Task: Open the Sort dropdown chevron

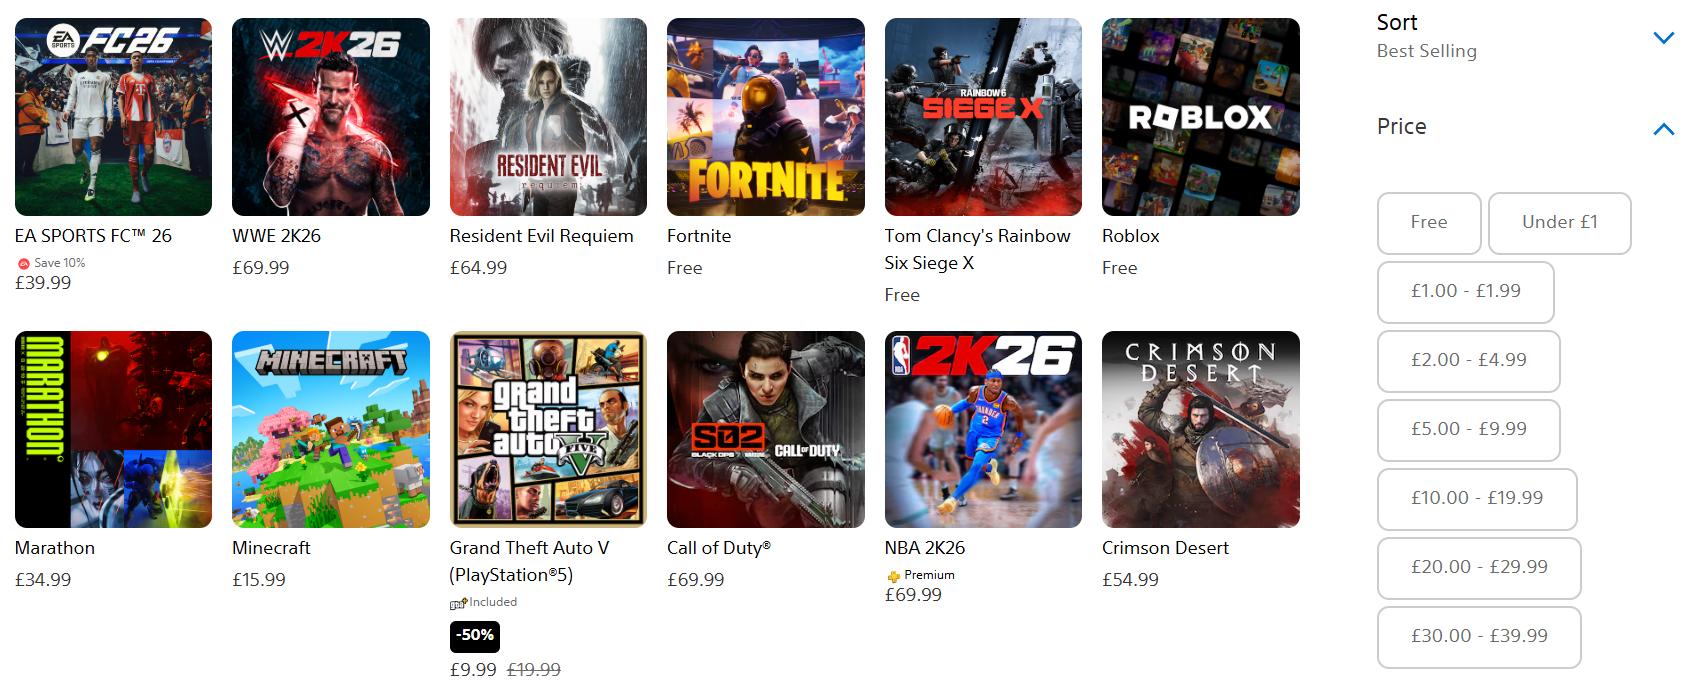Action: [x=1663, y=38]
